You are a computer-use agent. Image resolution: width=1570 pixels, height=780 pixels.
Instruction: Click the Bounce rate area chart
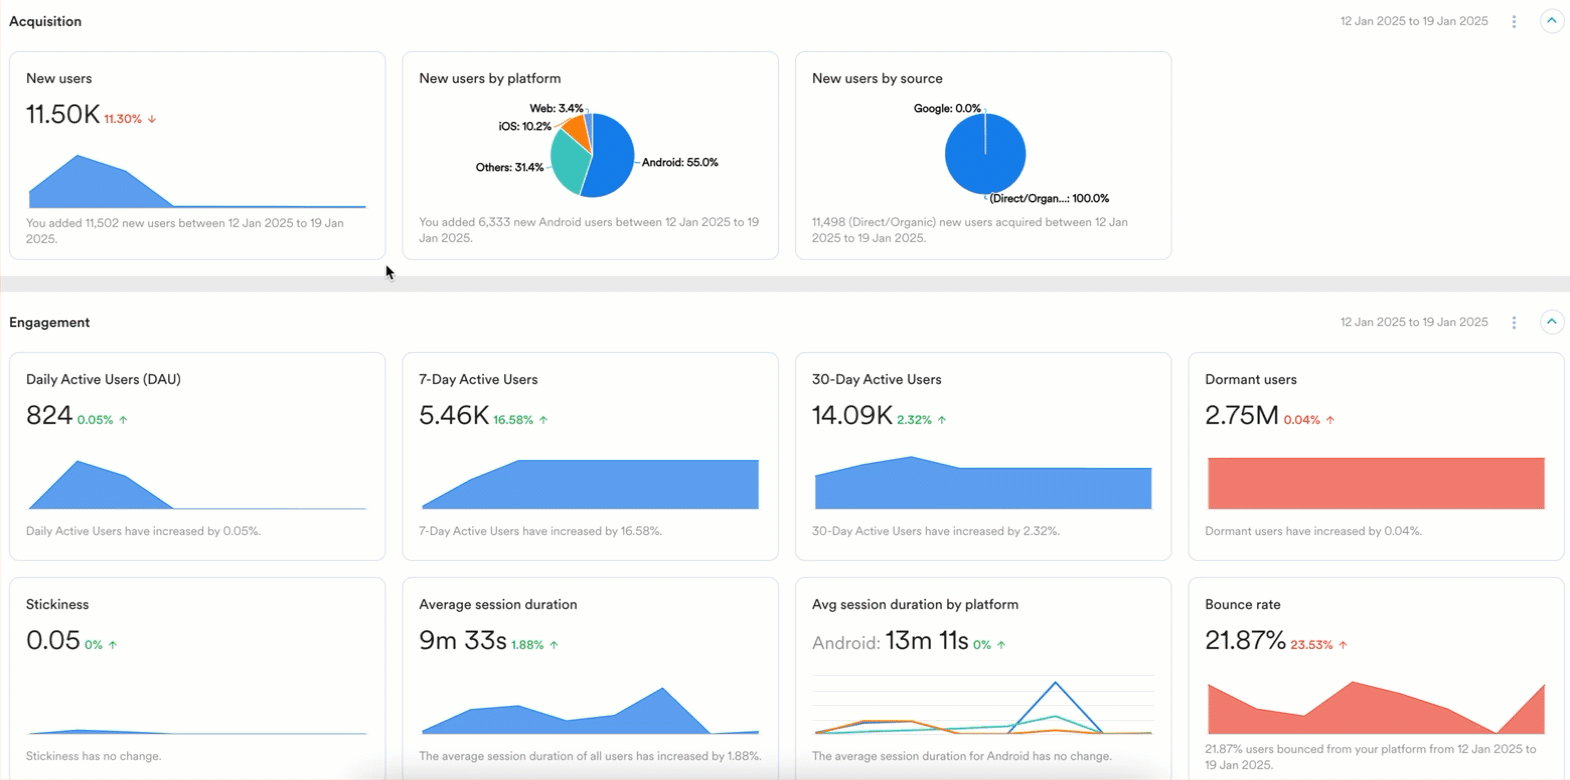[1375, 710]
